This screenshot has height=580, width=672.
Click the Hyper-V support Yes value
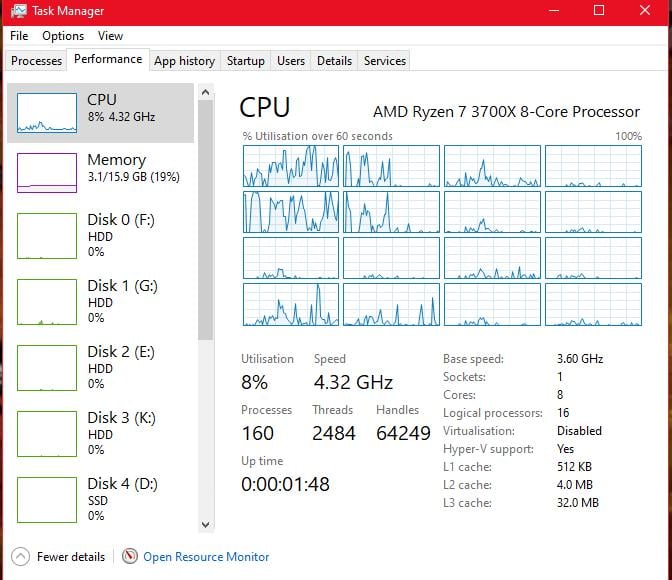pos(566,449)
